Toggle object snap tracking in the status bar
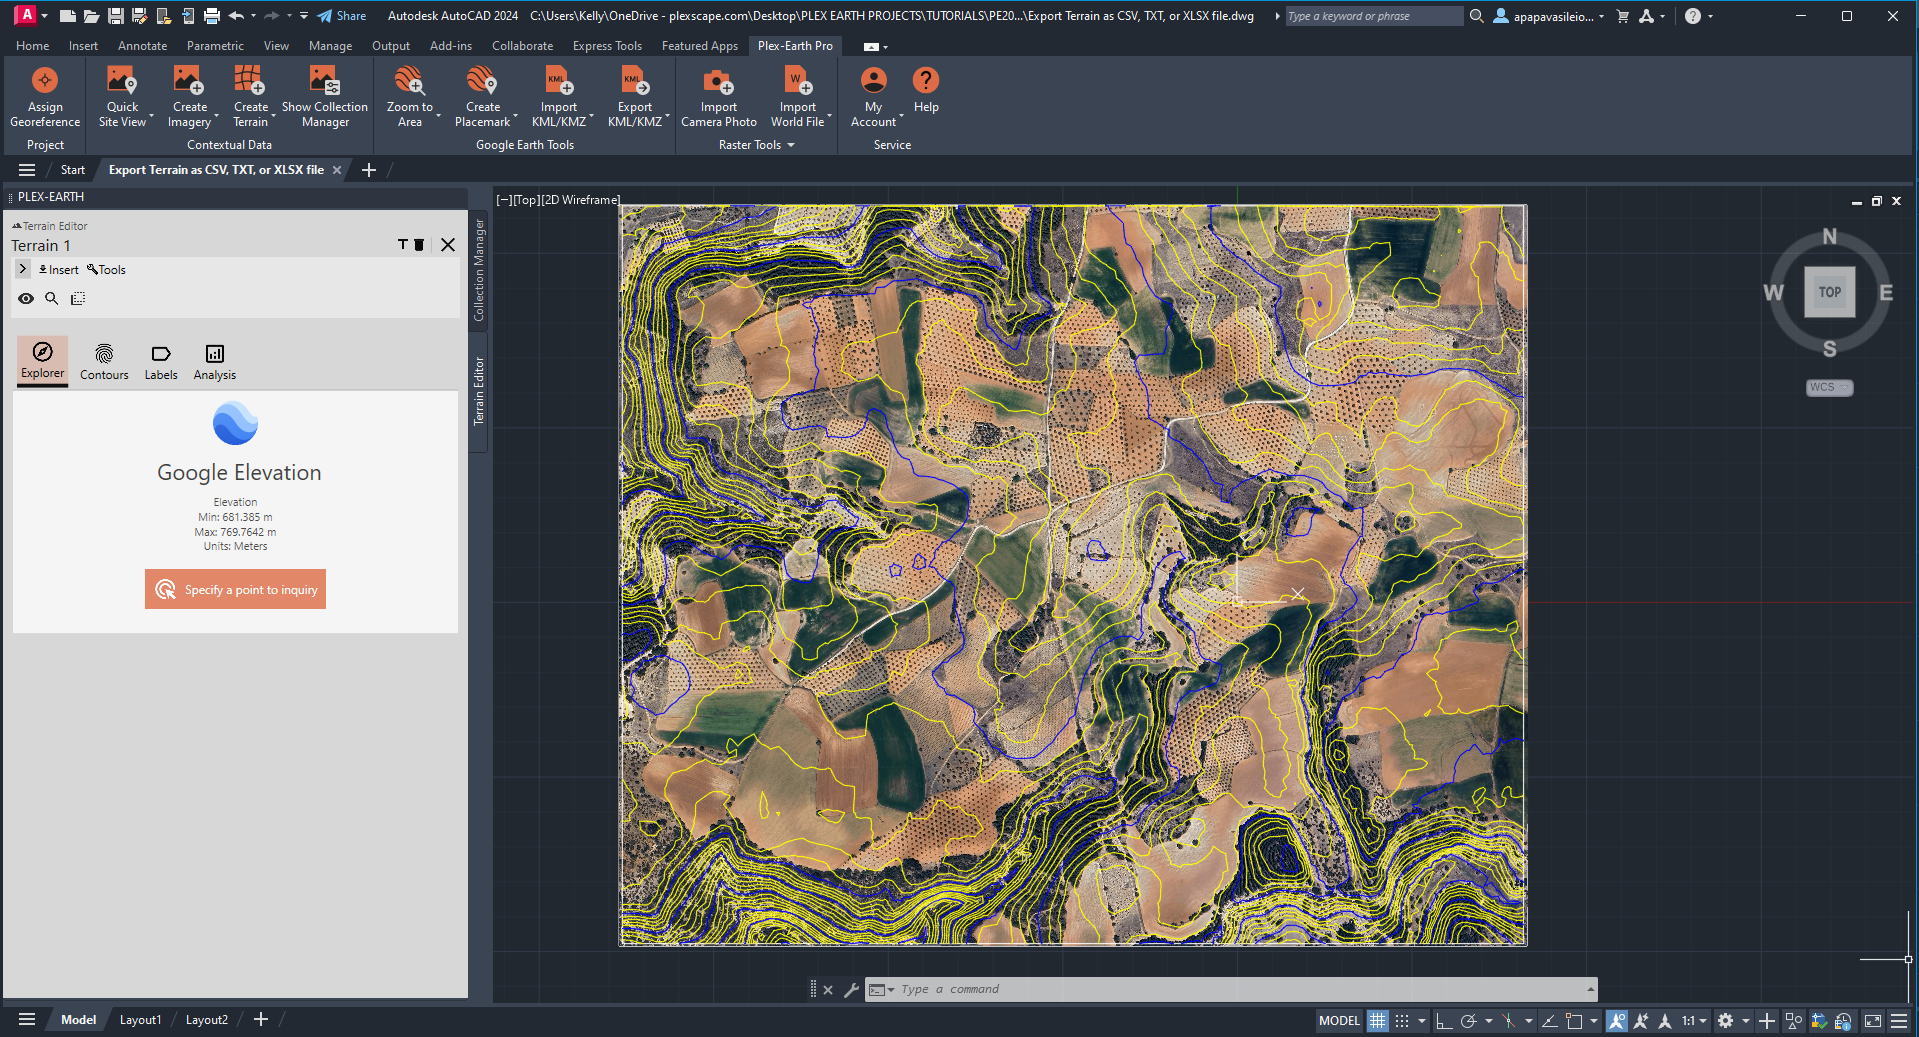1919x1037 pixels. point(1549,1021)
